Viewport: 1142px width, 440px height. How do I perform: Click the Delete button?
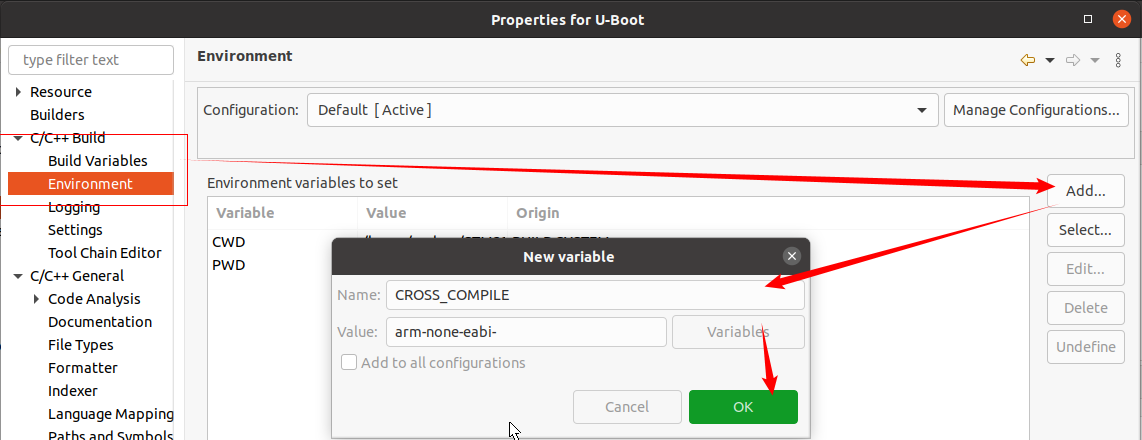pyautogui.click(x=1085, y=308)
